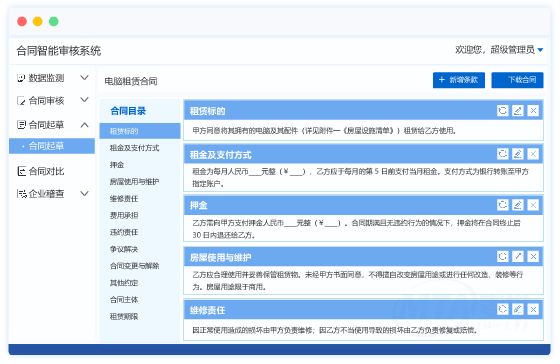Image resolution: width=560 pixels, height=364 pixels.
Task: Select 费用承担 in the catalog list
Action: (x=124, y=215)
